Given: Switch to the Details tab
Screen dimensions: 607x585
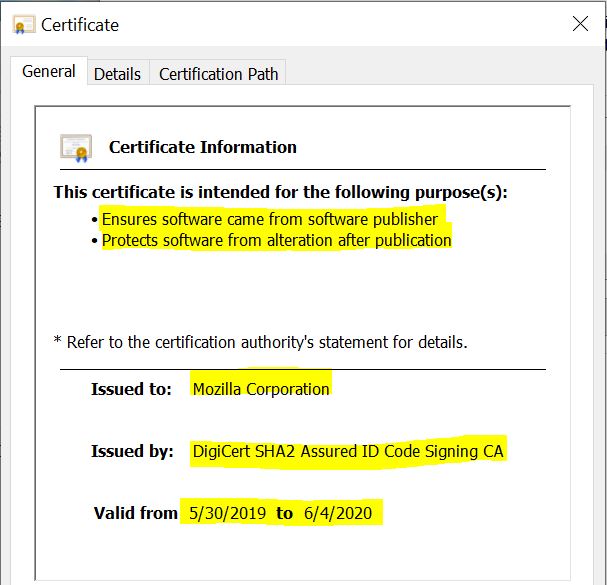Looking at the screenshot, I should click(117, 74).
